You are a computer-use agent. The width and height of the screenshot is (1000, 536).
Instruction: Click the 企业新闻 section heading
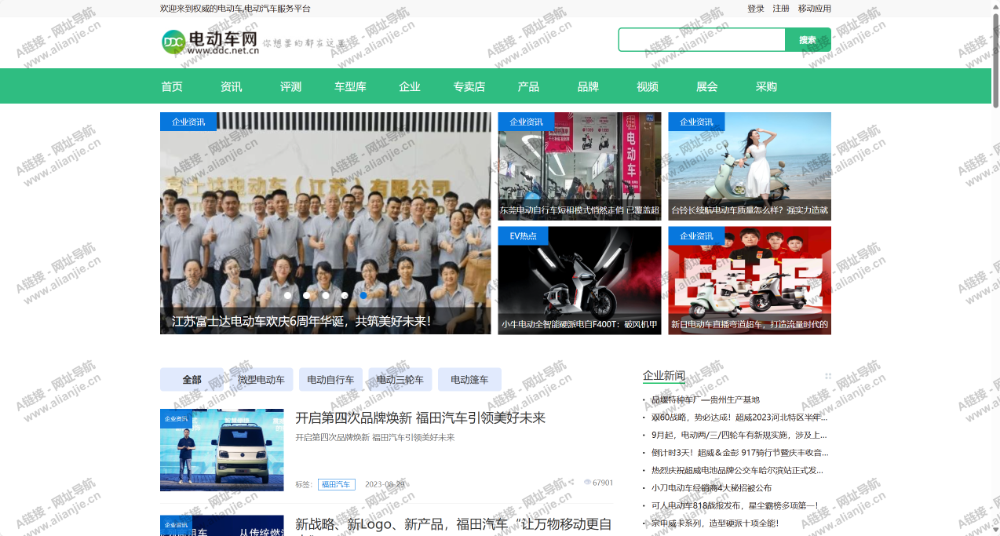tap(664, 375)
